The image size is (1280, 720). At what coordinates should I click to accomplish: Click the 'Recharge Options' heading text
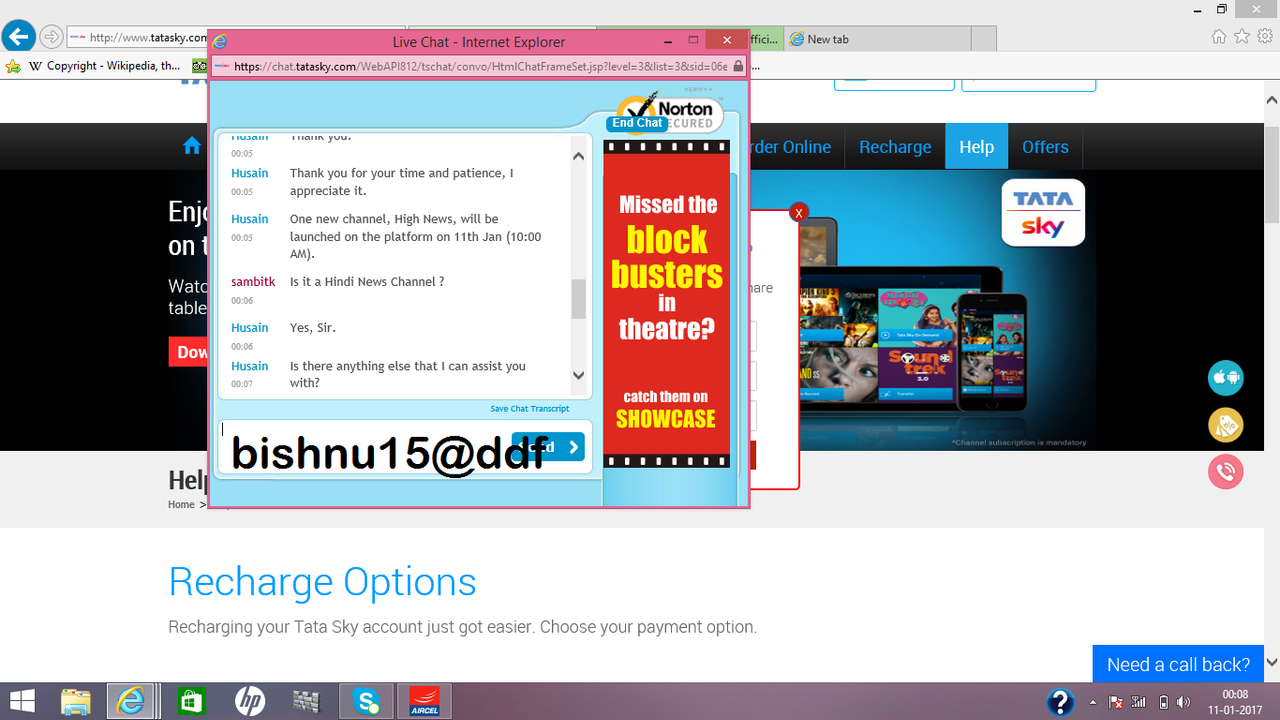click(322, 582)
